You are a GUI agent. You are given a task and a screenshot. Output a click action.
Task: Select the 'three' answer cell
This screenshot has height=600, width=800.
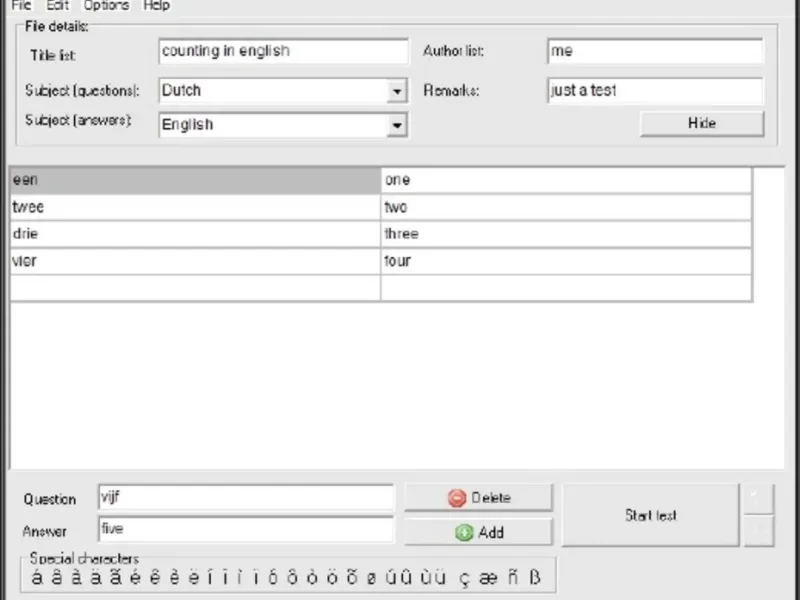click(566, 234)
